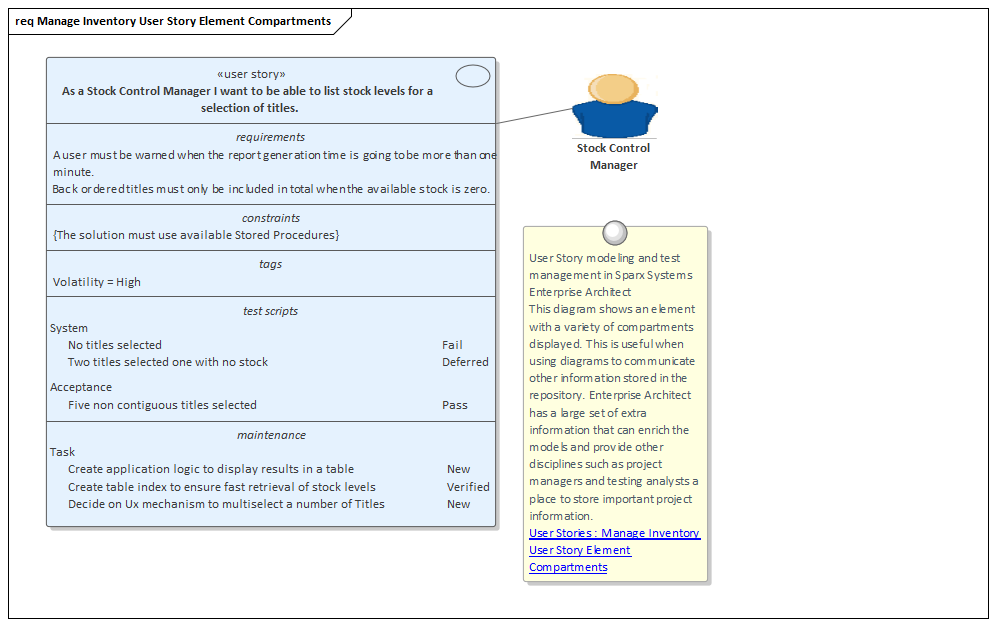Click the ellipse icon in the user story header
Viewport: 996px width, 626px height.
(472, 75)
